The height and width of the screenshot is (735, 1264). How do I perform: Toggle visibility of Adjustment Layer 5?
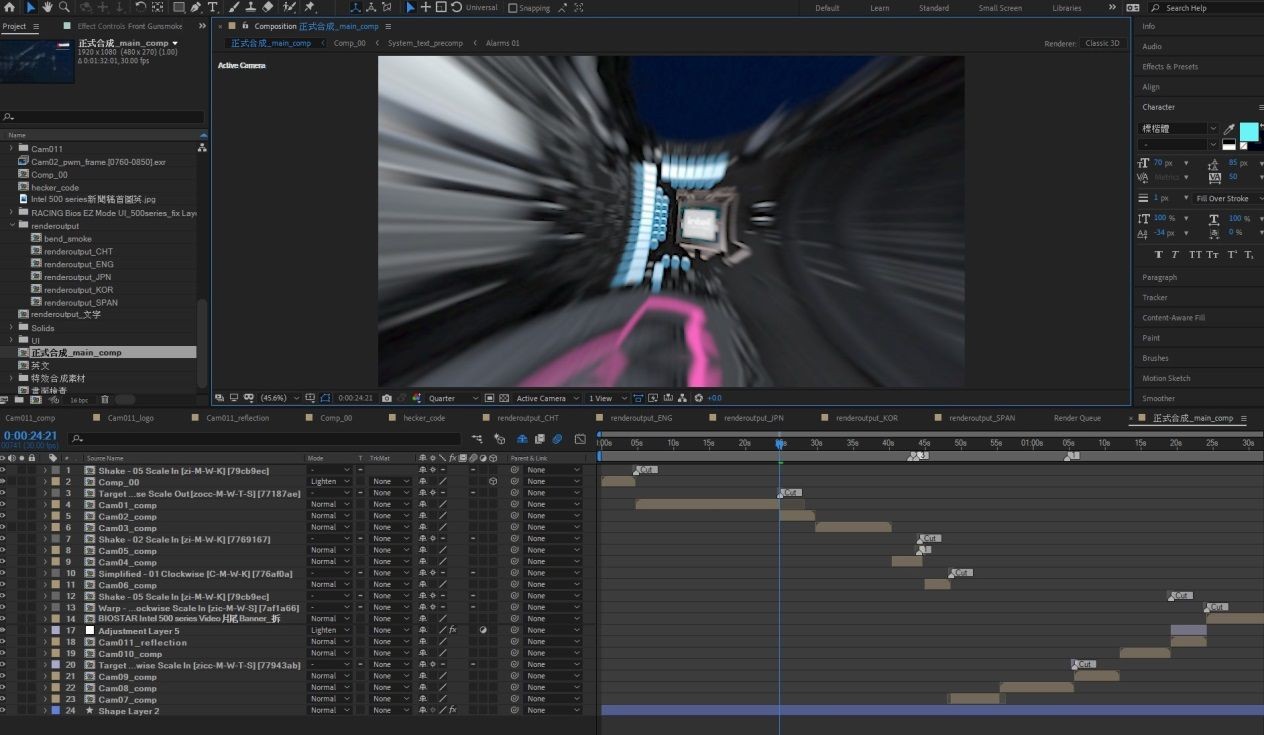[x=3, y=631]
